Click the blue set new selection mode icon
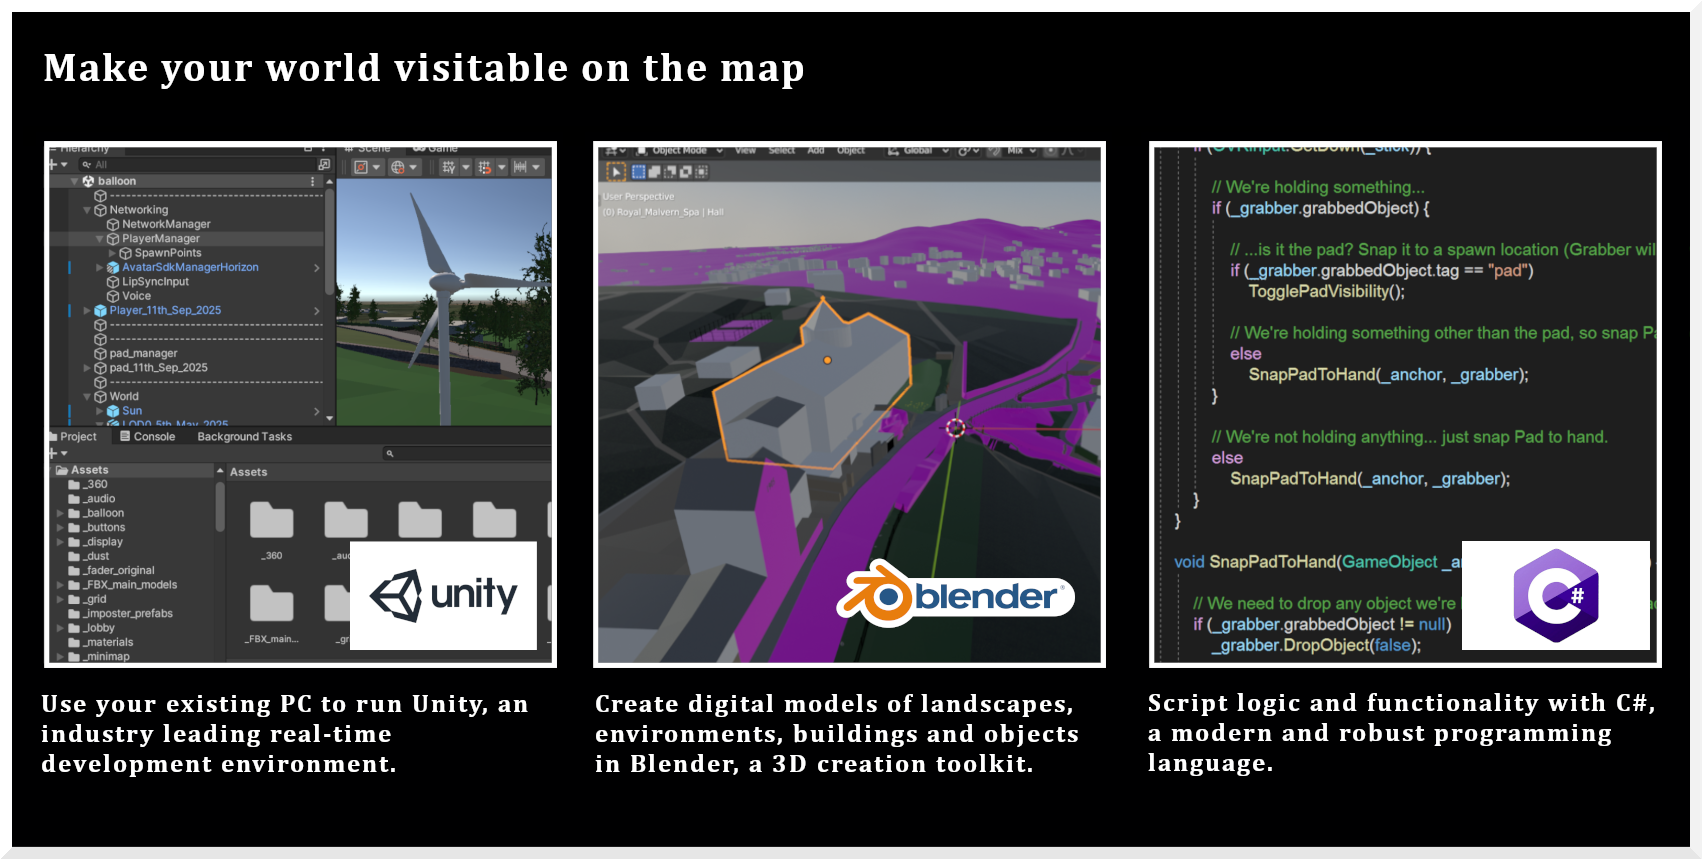This screenshot has height=859, width=1702. [x=639, y=172]
